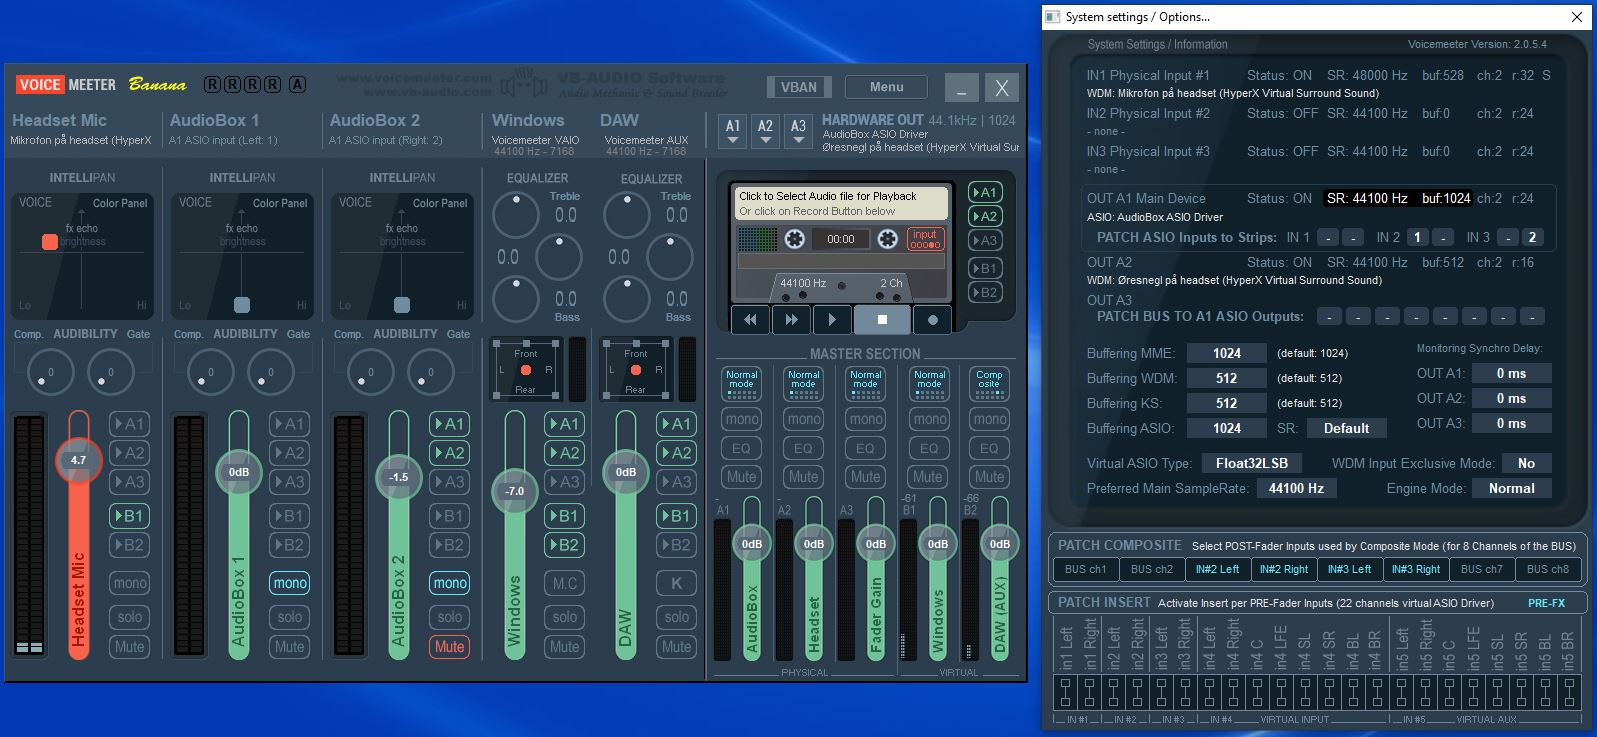Viewport: 1597px width, 737px height.
Task: Toggle Headset Mic routing to B1
Action: point(129,516)
